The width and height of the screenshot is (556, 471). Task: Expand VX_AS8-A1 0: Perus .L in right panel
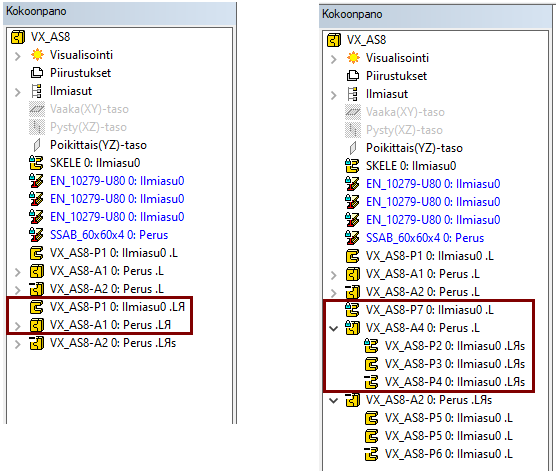point(333,275)
